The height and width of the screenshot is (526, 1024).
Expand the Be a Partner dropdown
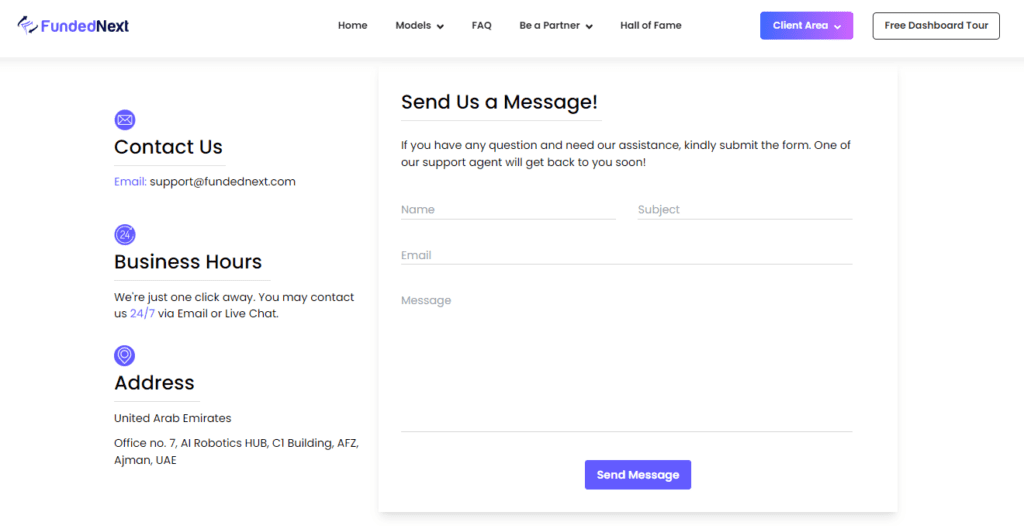(556, 25)
